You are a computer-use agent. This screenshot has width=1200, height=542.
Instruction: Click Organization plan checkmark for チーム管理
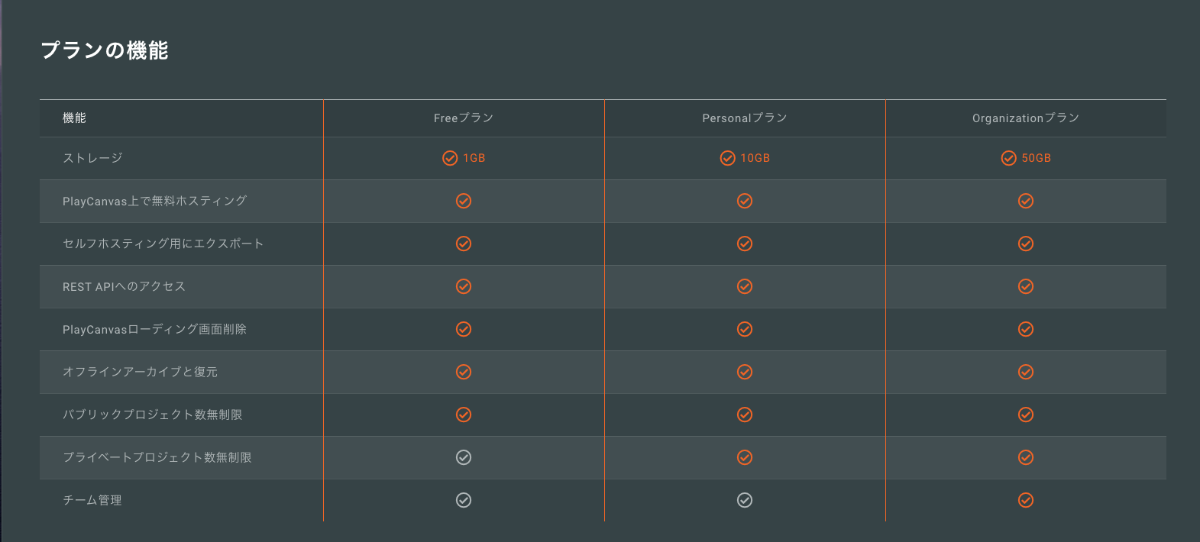pos(1025,500)
